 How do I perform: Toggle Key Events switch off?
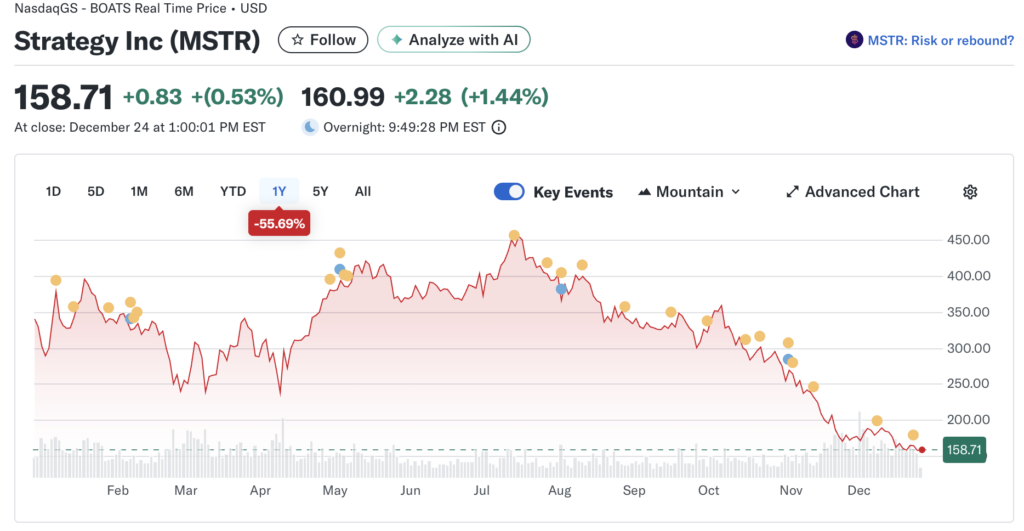[509, 192]
